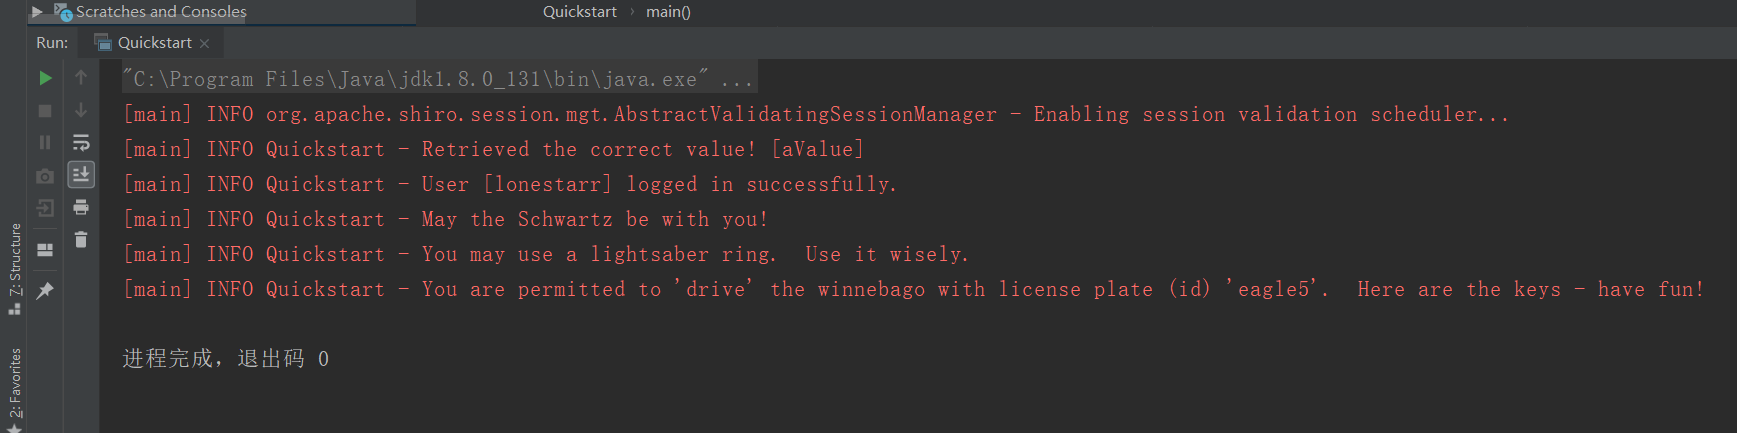The height and width of the screenshot is (433, 1737).
Task: Close the Quickstart run tab
Action: (x=205, y=43)
